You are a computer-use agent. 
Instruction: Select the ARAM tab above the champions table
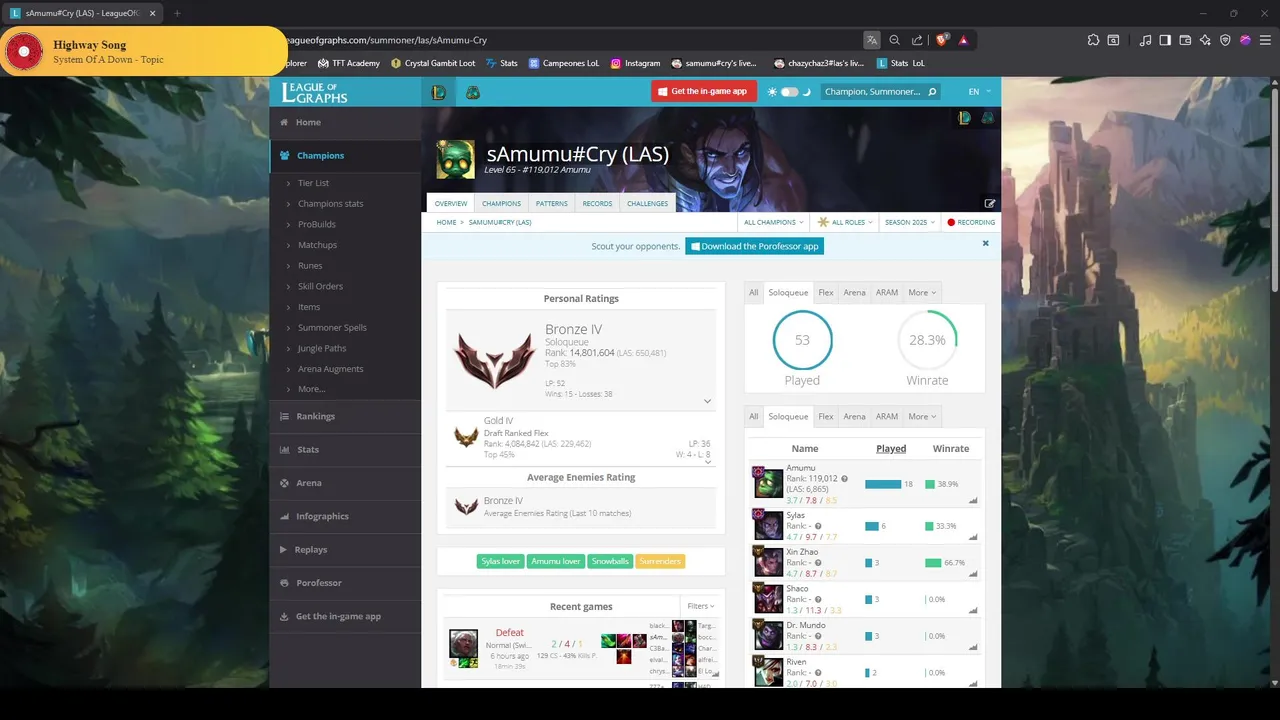[x=887, y=416]
